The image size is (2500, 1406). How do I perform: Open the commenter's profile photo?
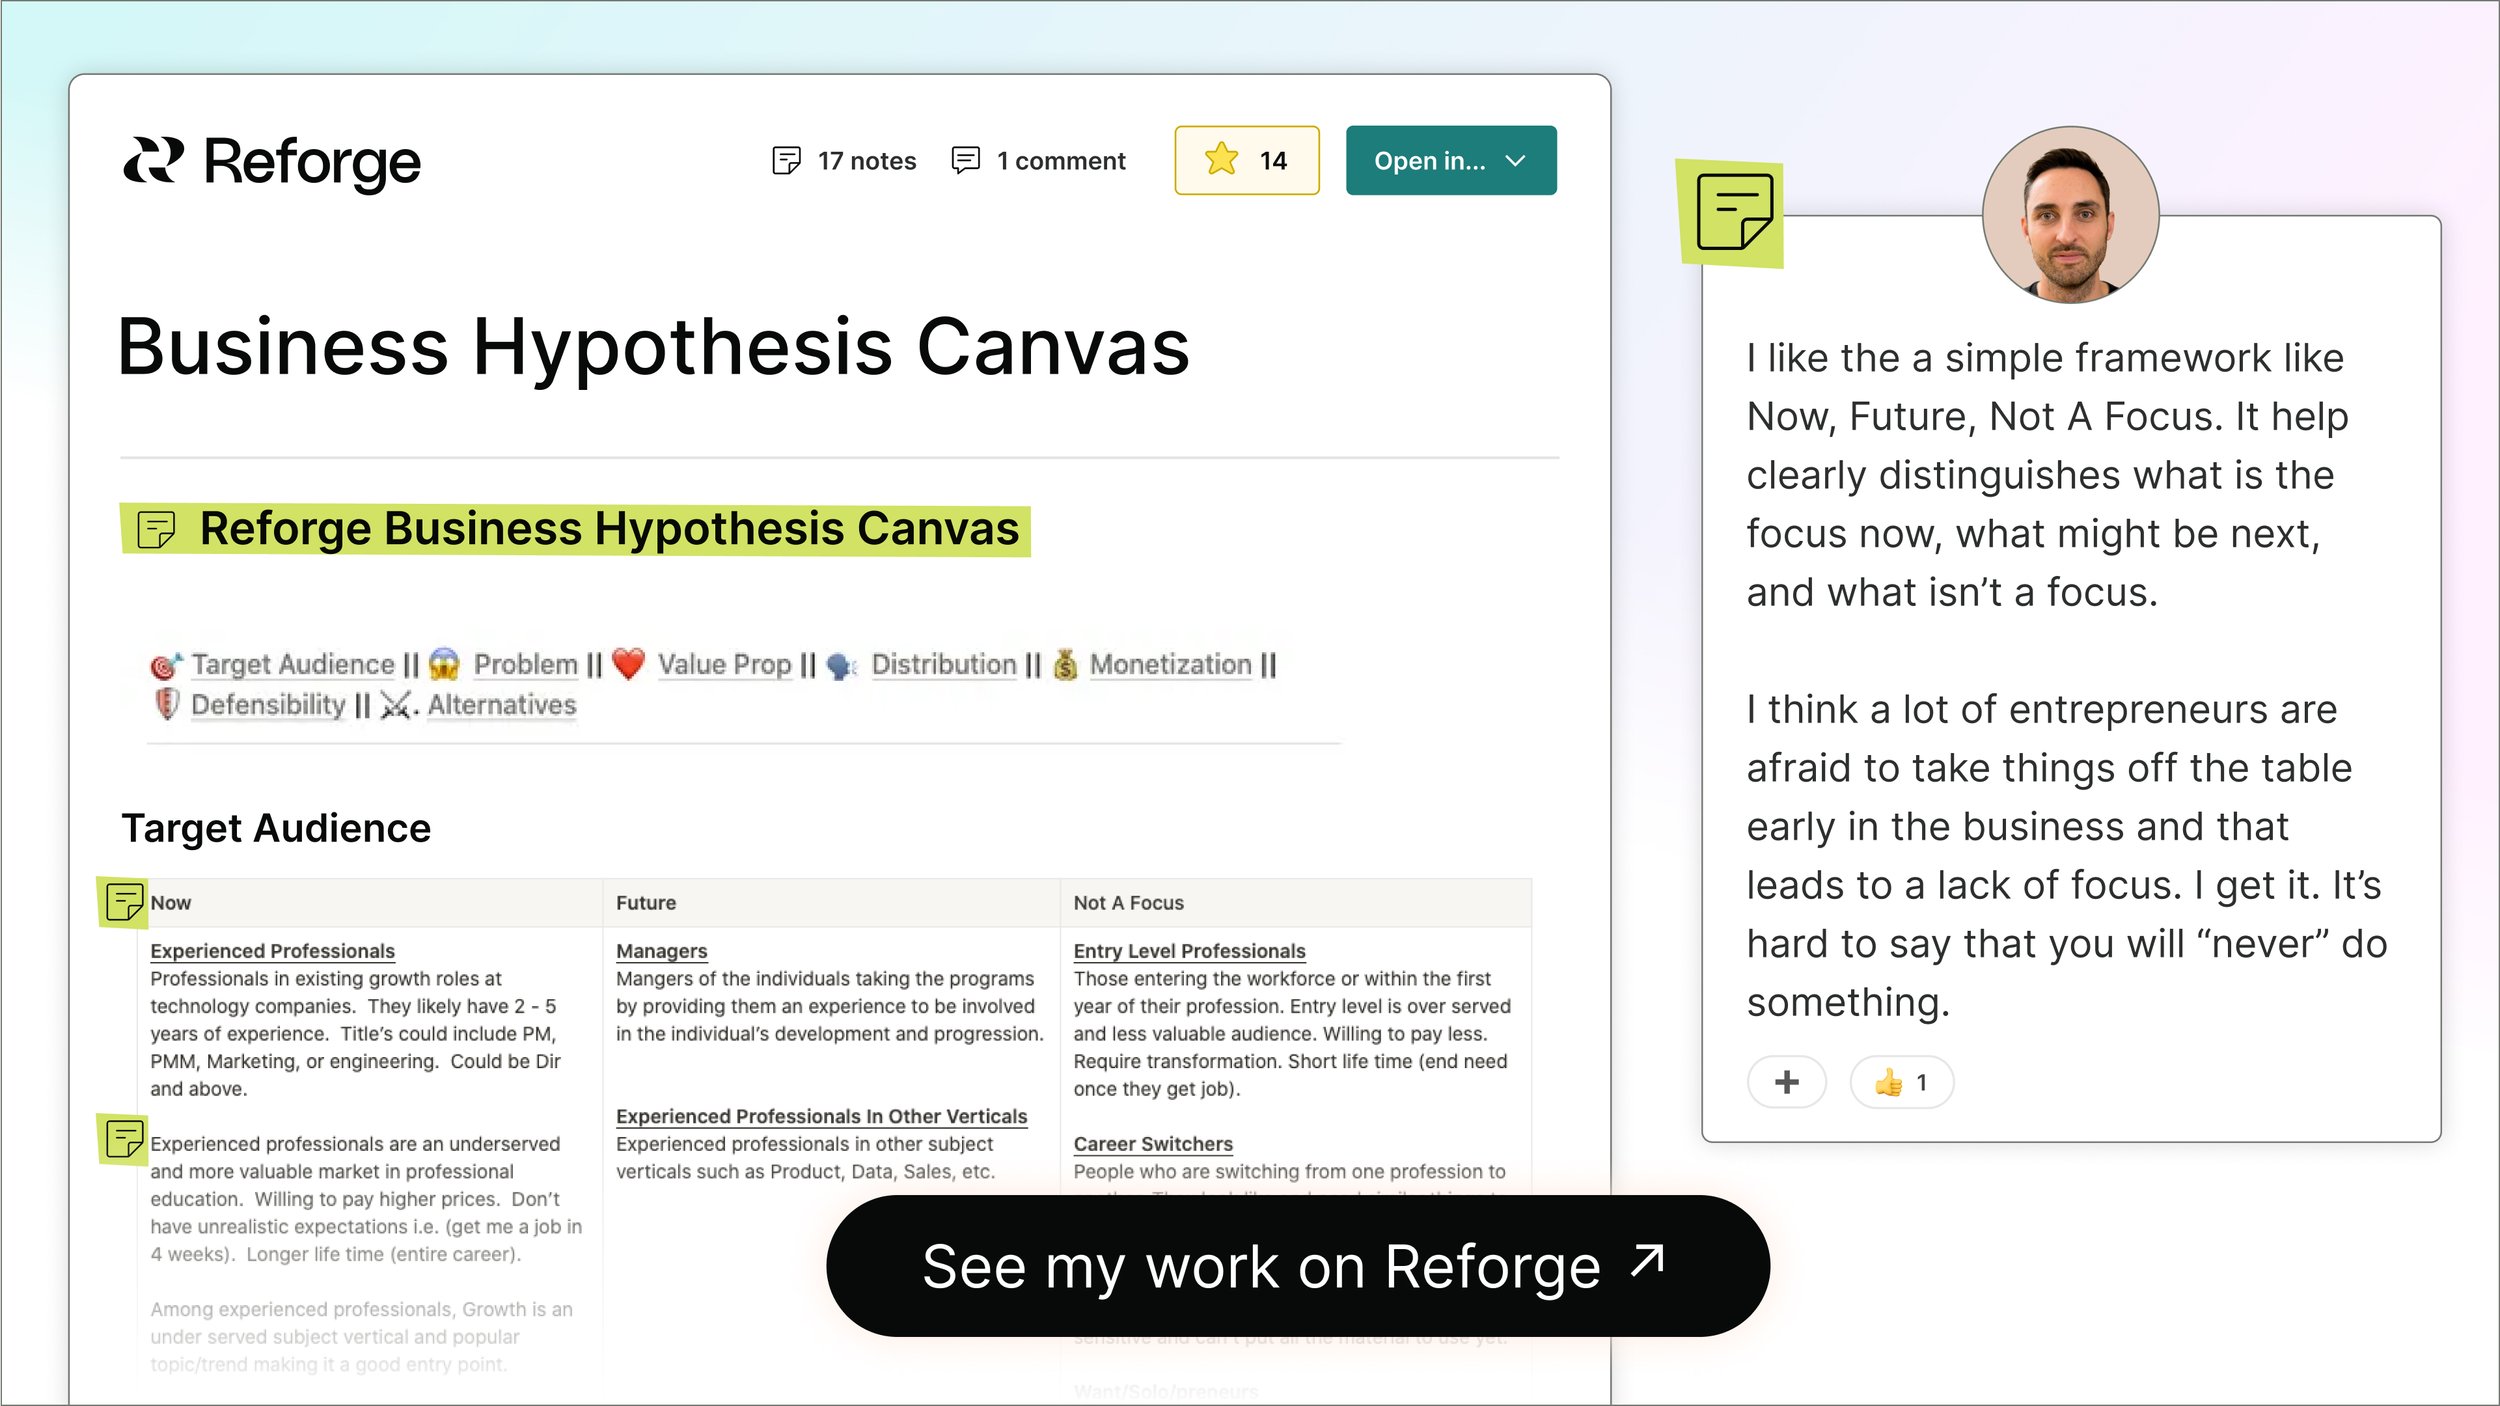pos(2069,214)
